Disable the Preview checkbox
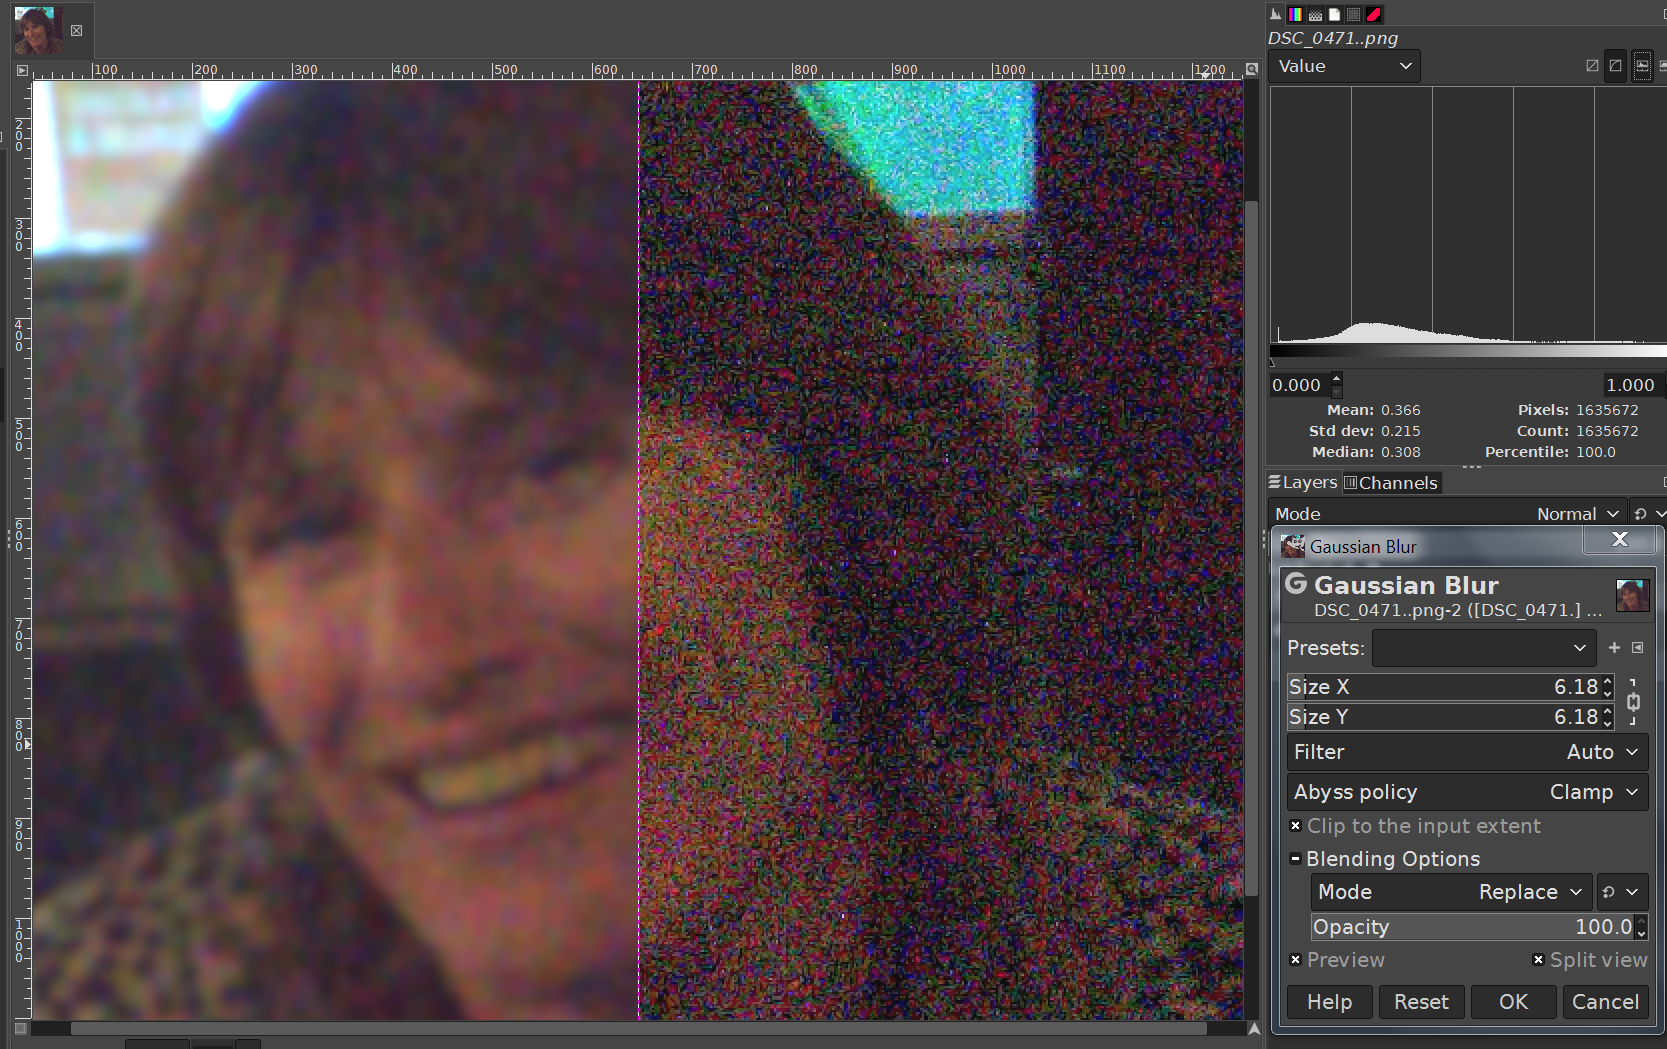The height and width of the screenshot is (1049, 1667). coord(1296,960)
